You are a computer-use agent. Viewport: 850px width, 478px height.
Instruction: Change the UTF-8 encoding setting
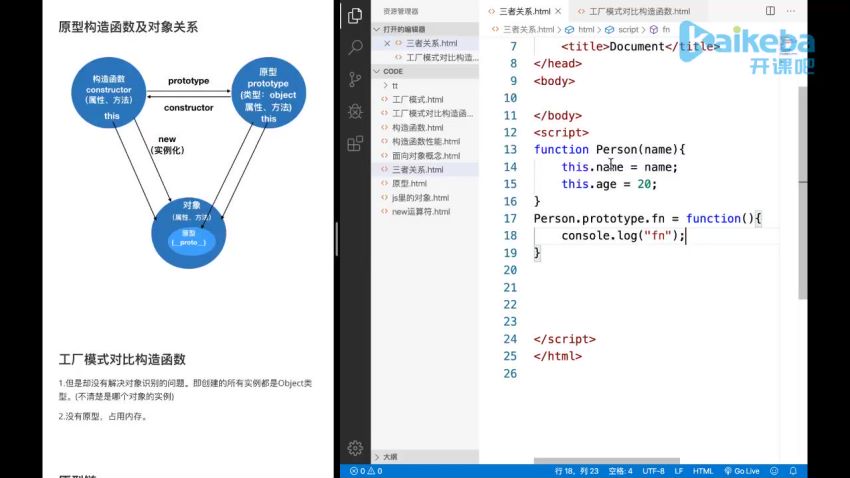(653, 471)
